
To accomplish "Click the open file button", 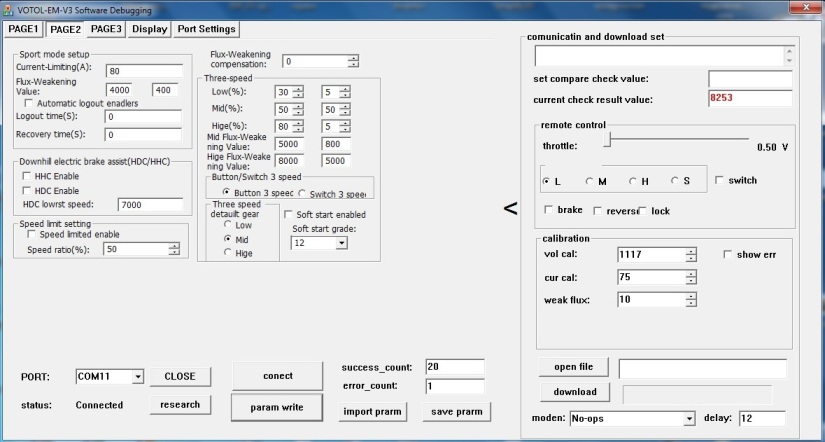I will pos(573,366).
